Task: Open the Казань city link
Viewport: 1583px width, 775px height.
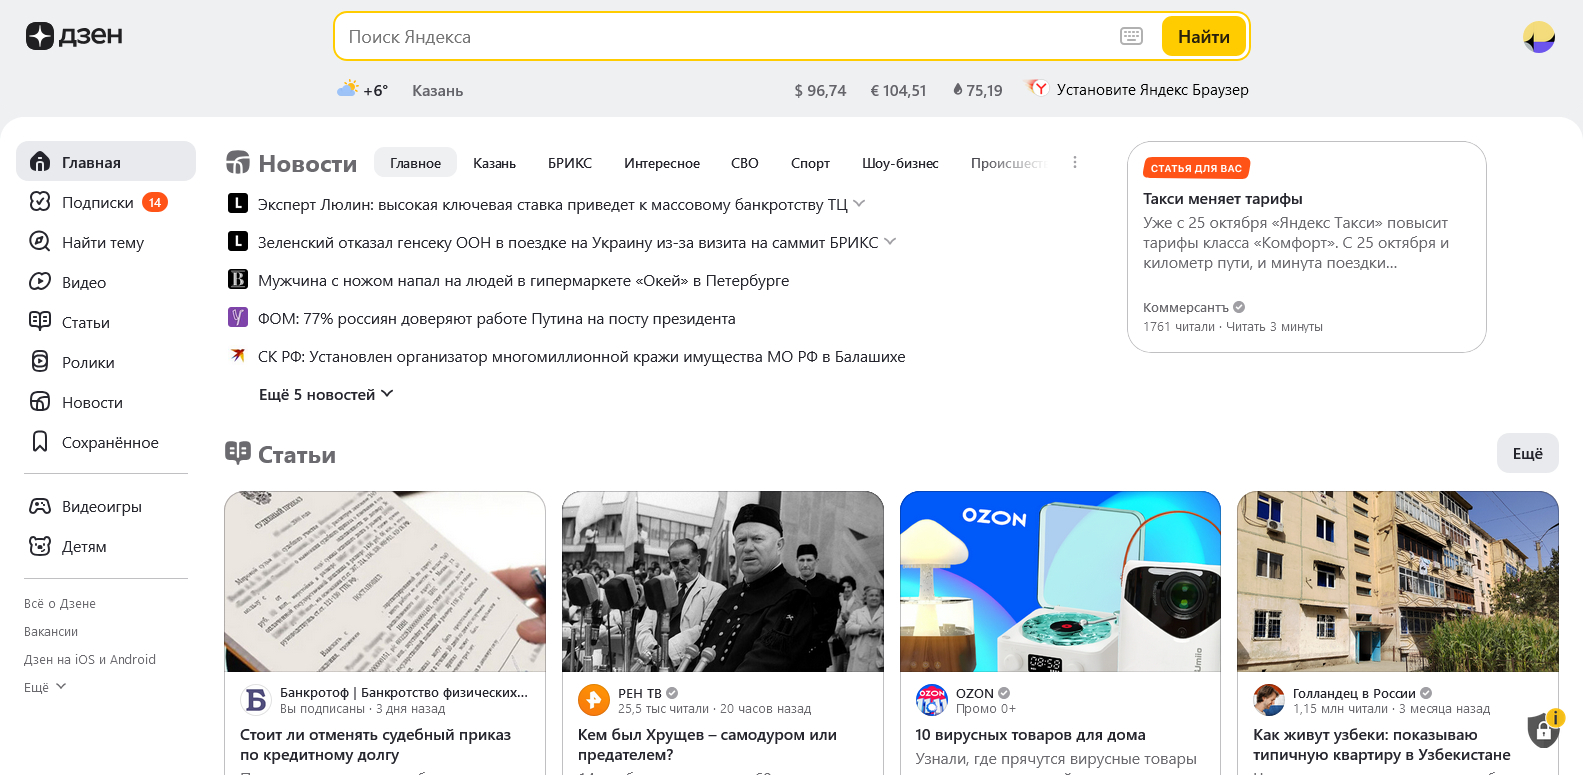Action: 438,90
